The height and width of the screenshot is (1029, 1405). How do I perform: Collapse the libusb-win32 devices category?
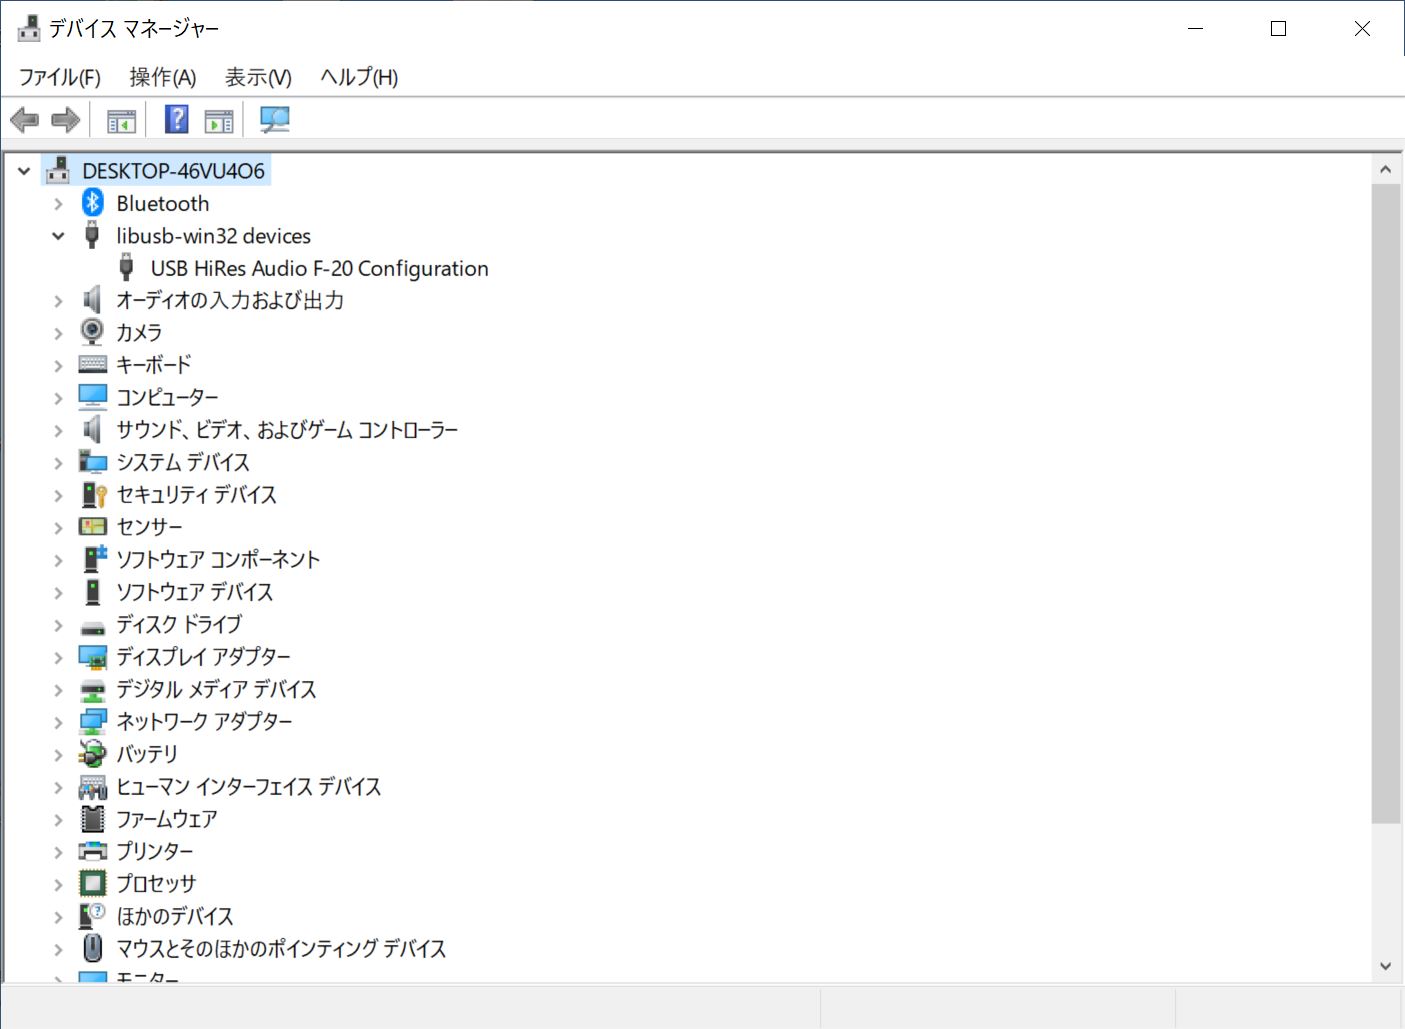58,236
